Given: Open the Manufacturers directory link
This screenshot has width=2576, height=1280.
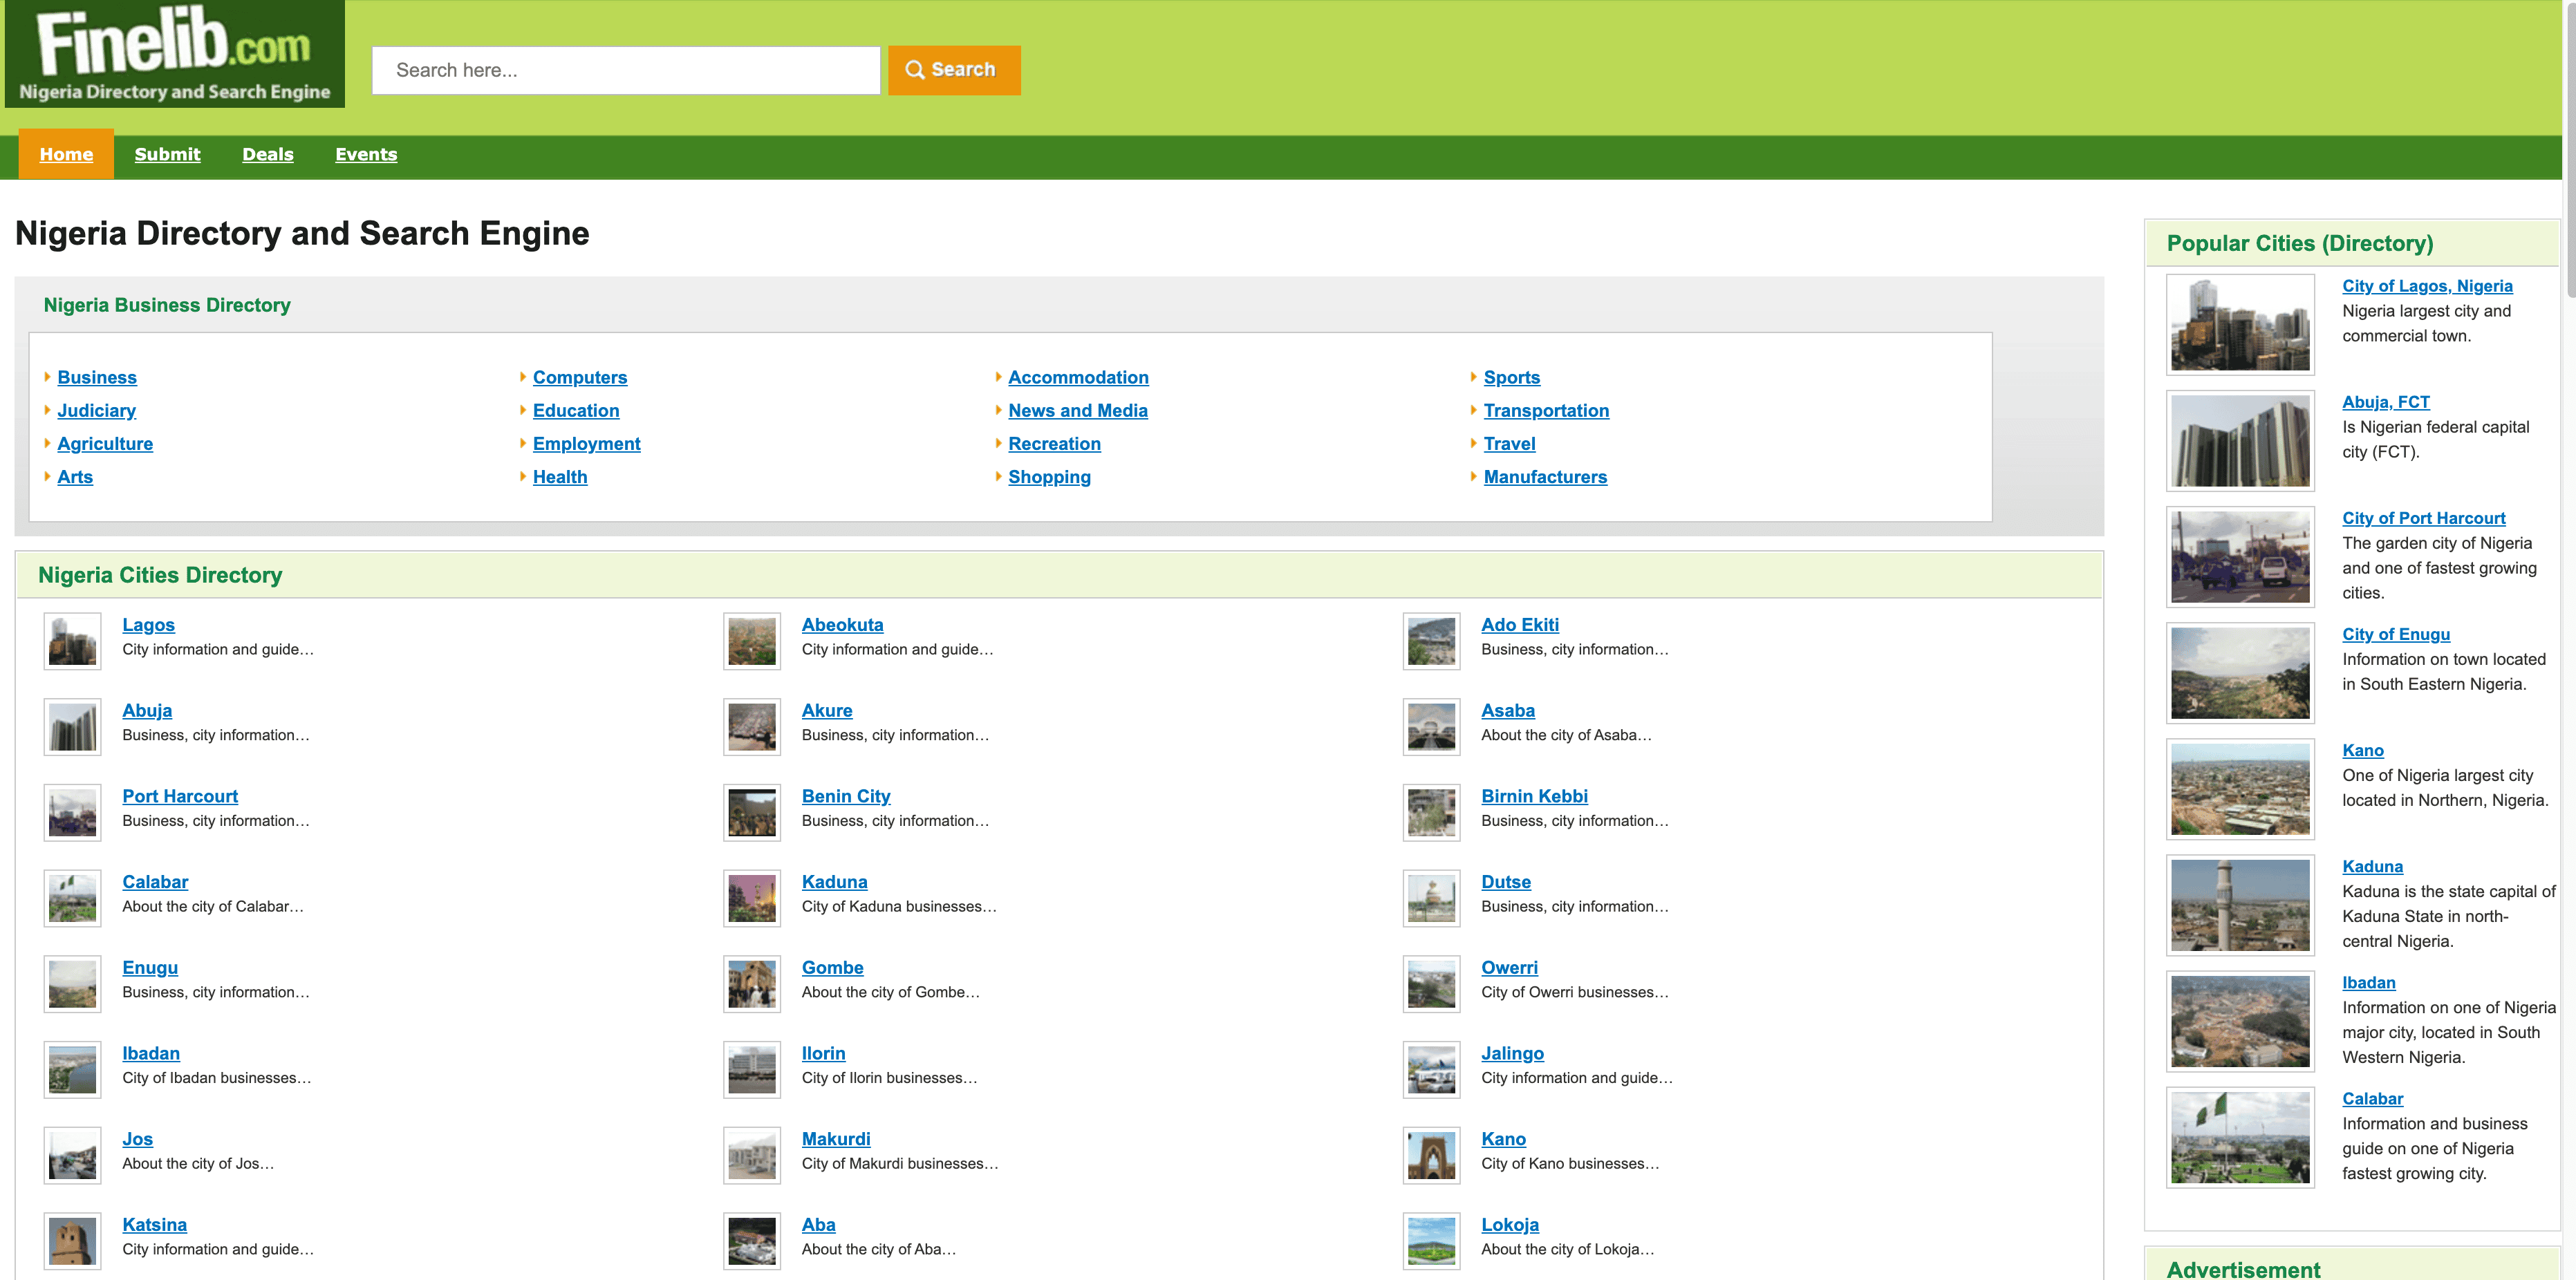Looking at the screenshot, I should click(1544, 477).
